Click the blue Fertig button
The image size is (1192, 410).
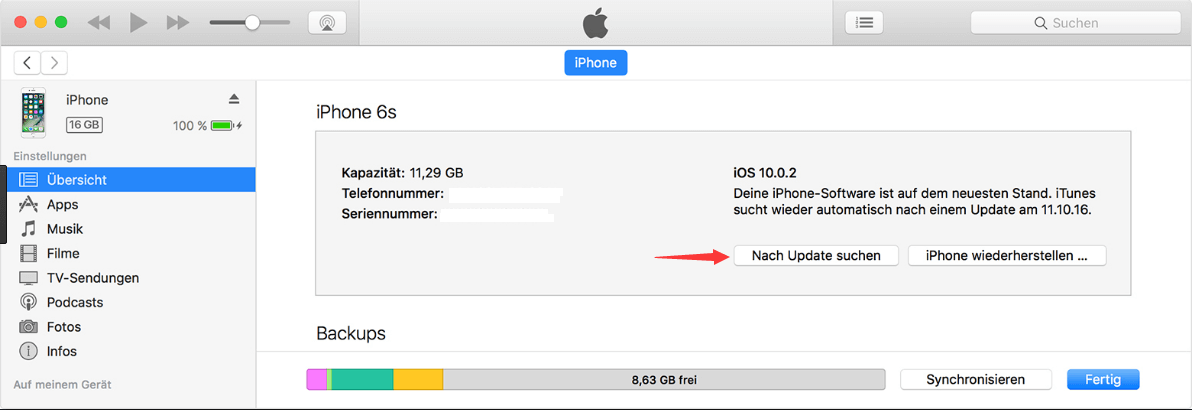coord(1103,380)
